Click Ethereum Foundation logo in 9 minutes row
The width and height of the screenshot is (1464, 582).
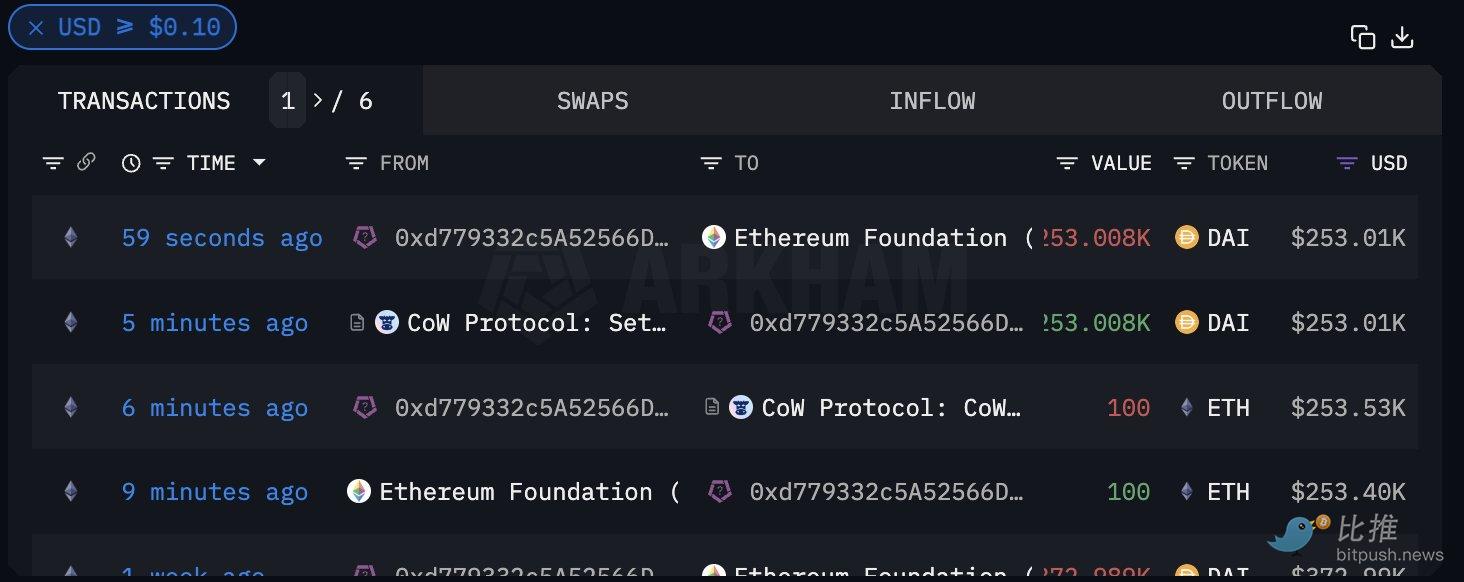359,492
